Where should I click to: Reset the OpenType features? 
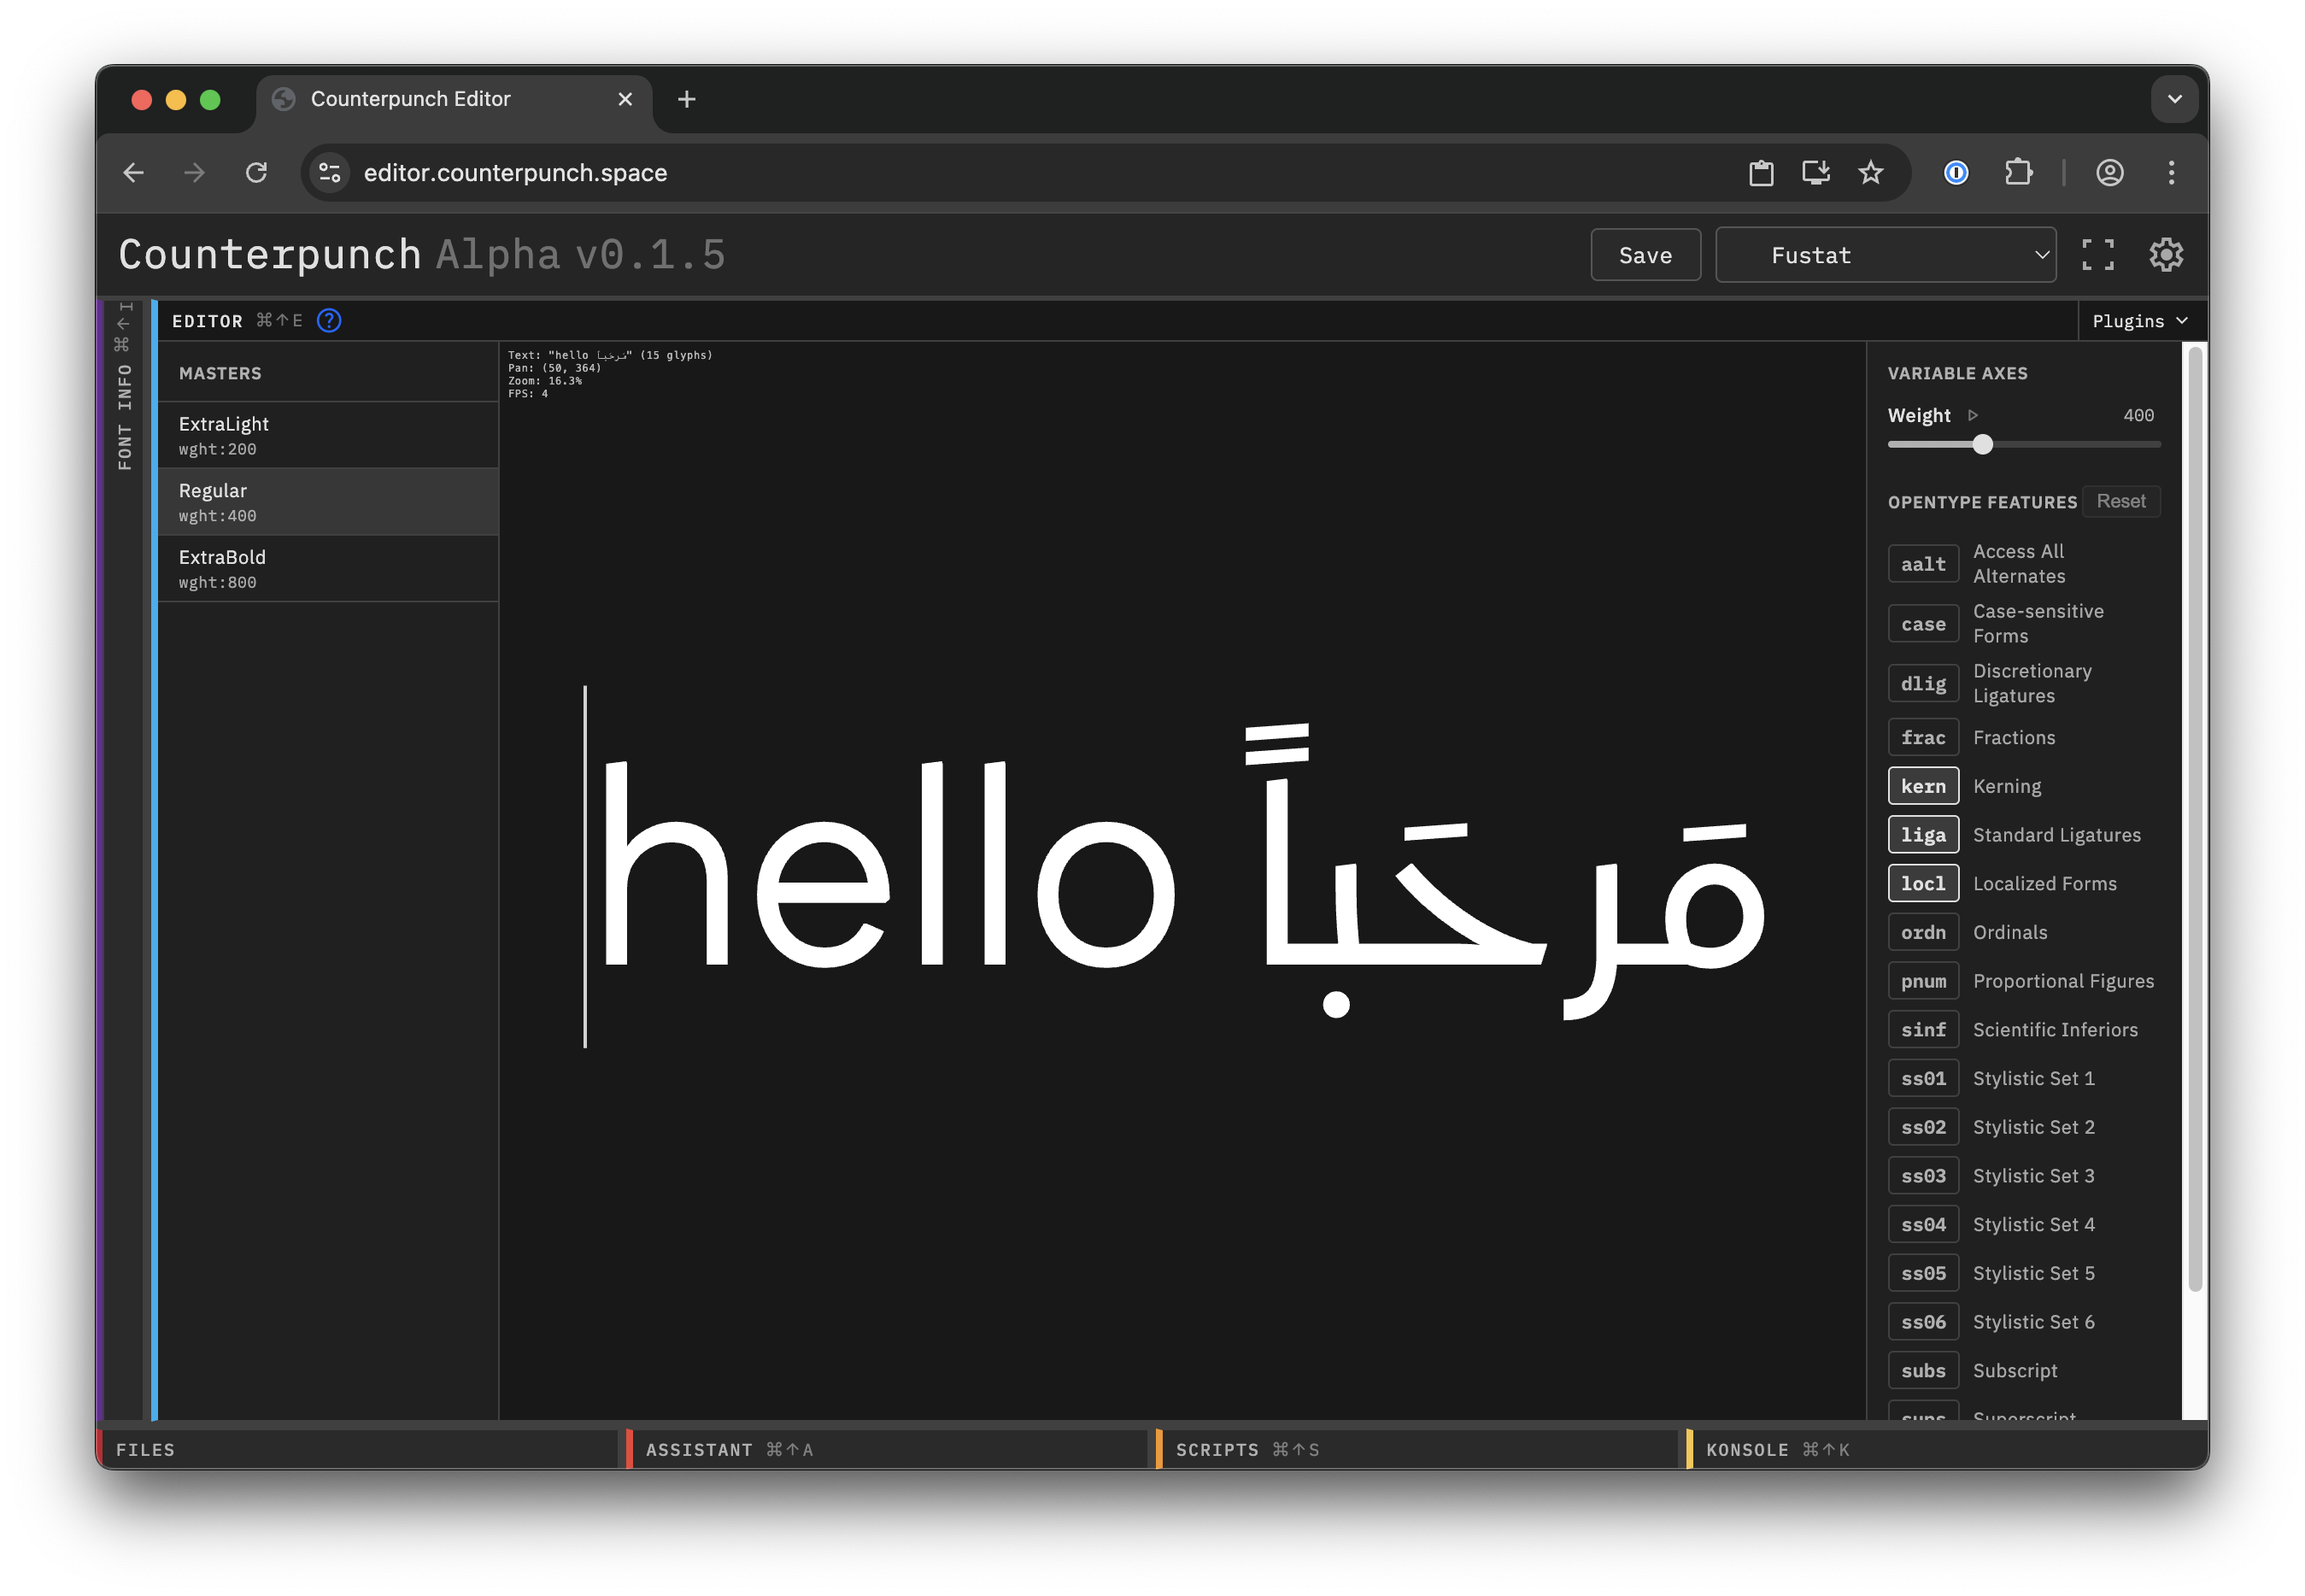click(2121, 501)
